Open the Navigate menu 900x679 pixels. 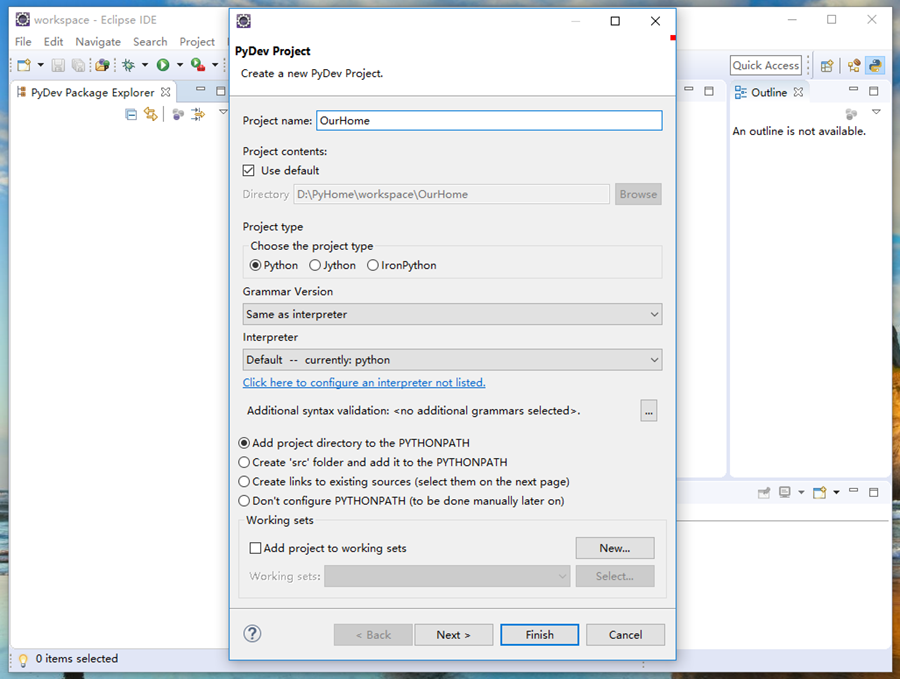98,42
